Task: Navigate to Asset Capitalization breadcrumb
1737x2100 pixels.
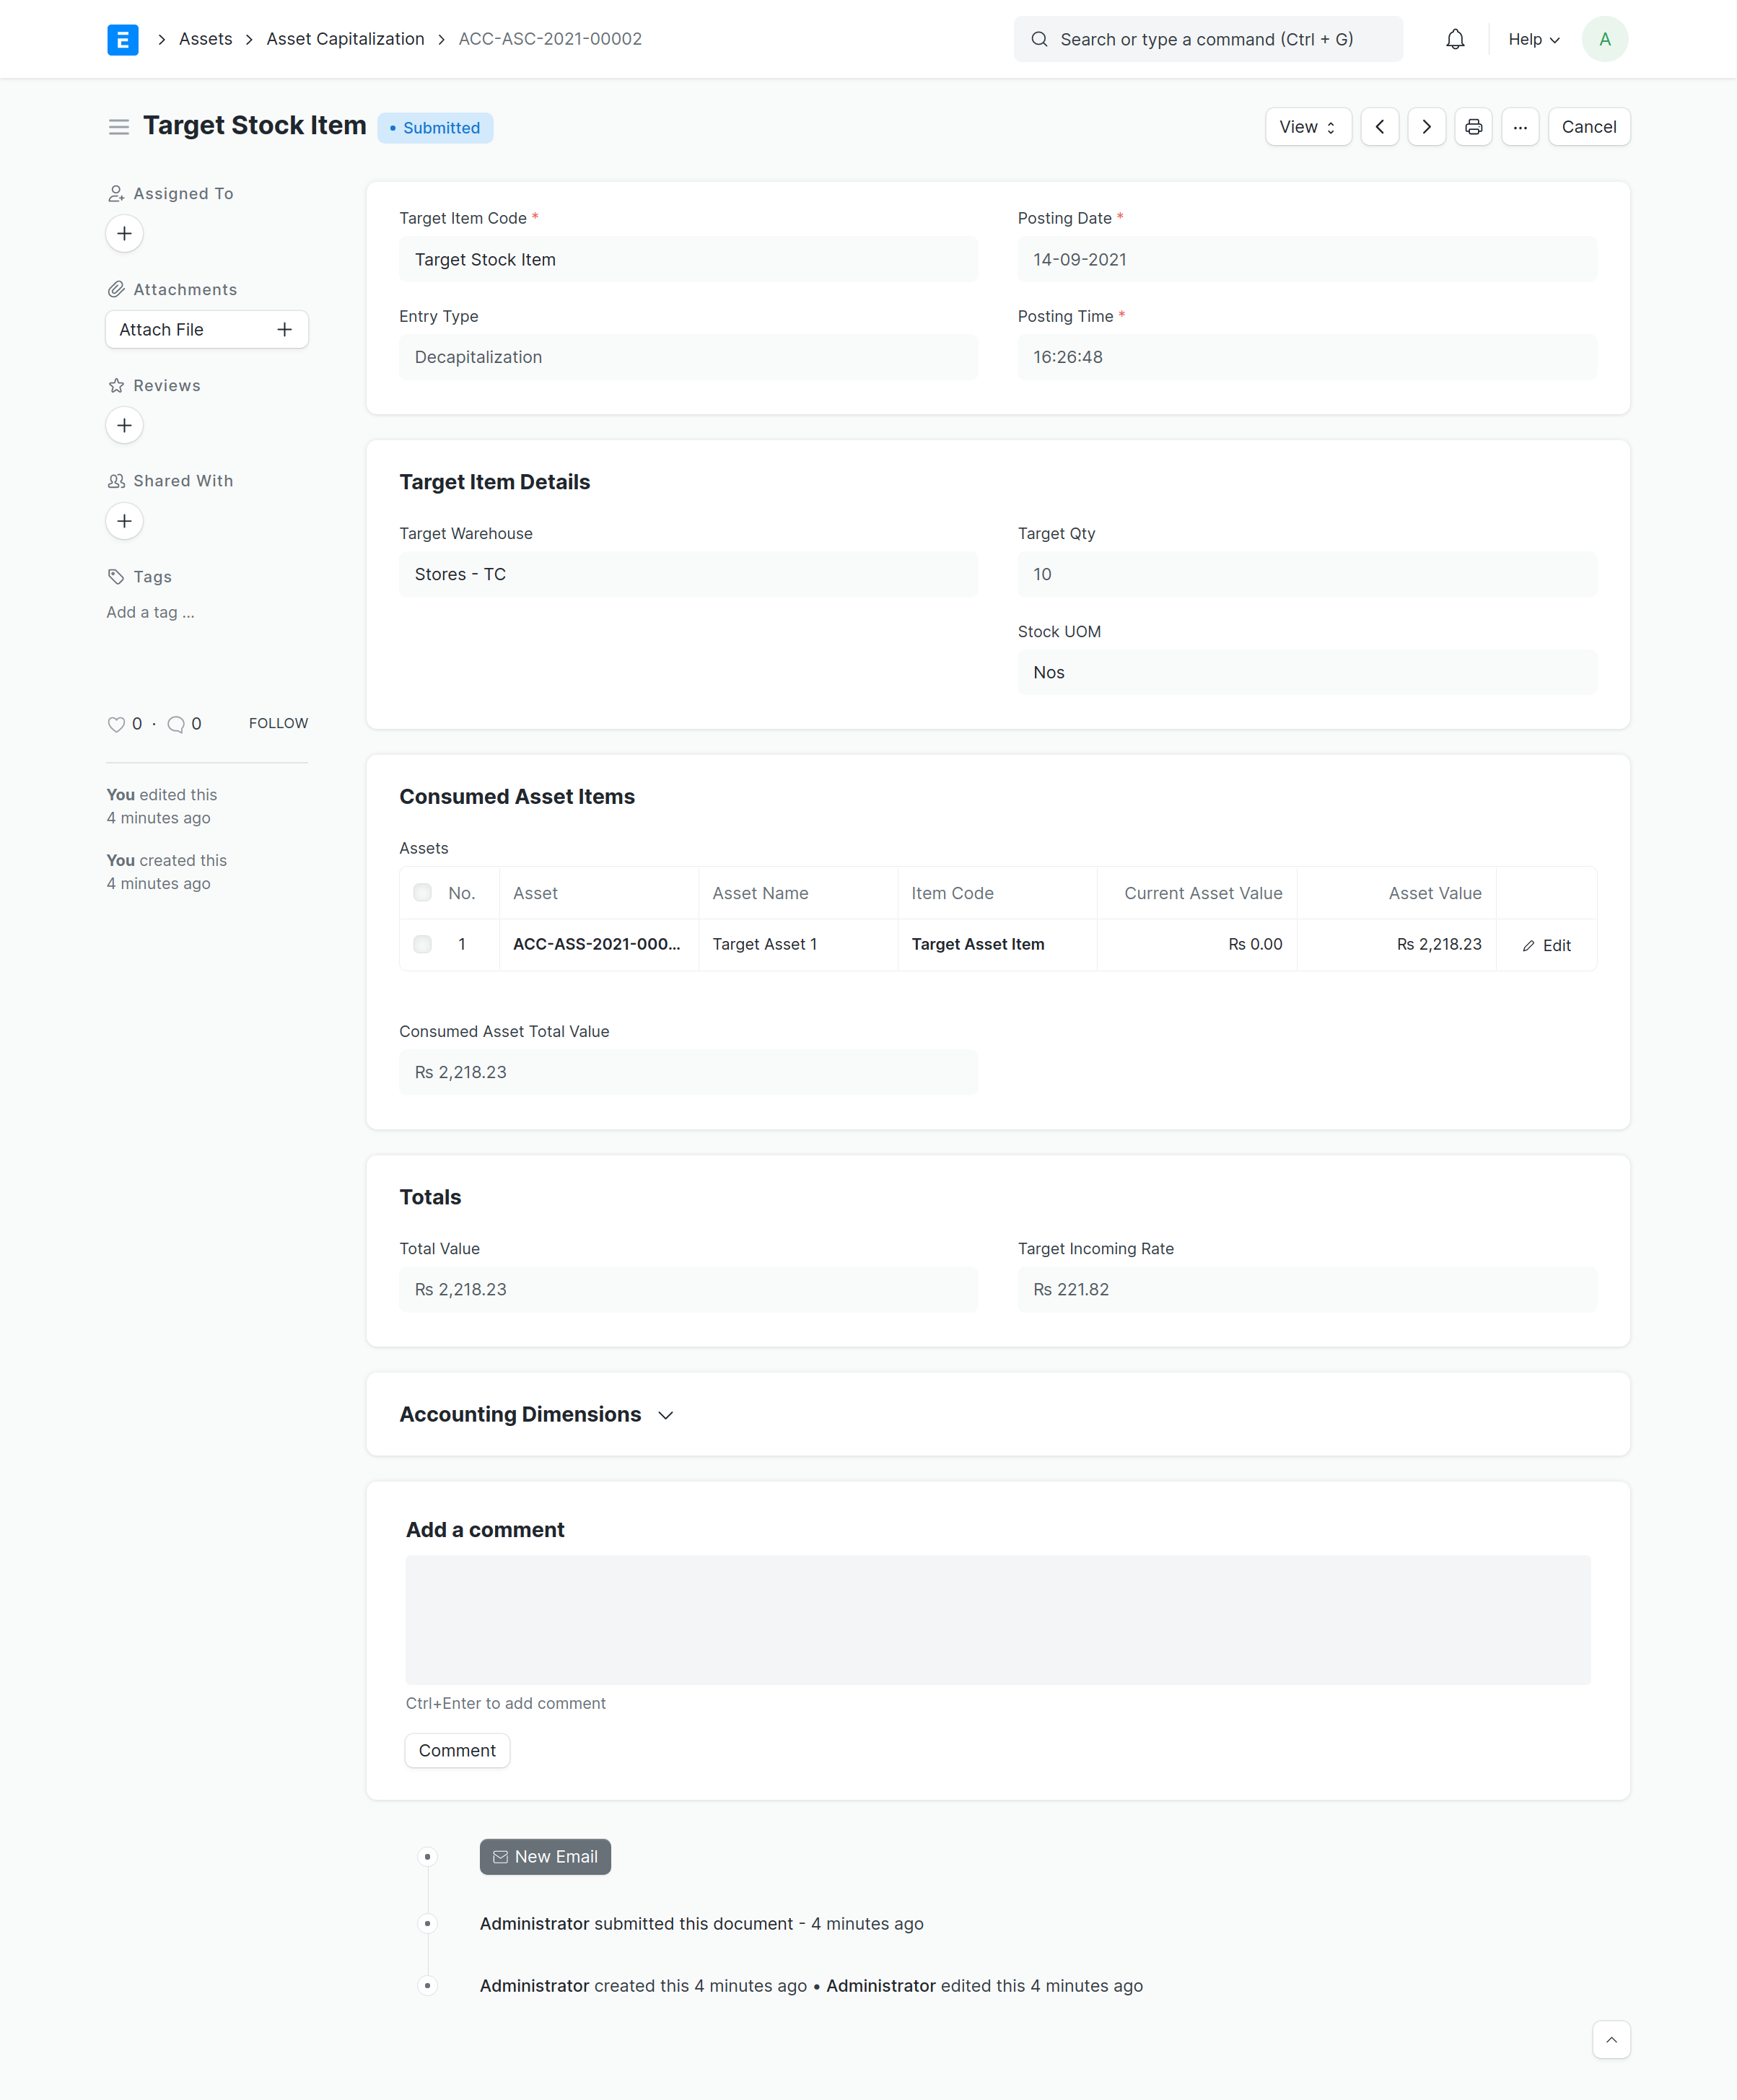Action: pyautogui.click(x=345, y=39)
